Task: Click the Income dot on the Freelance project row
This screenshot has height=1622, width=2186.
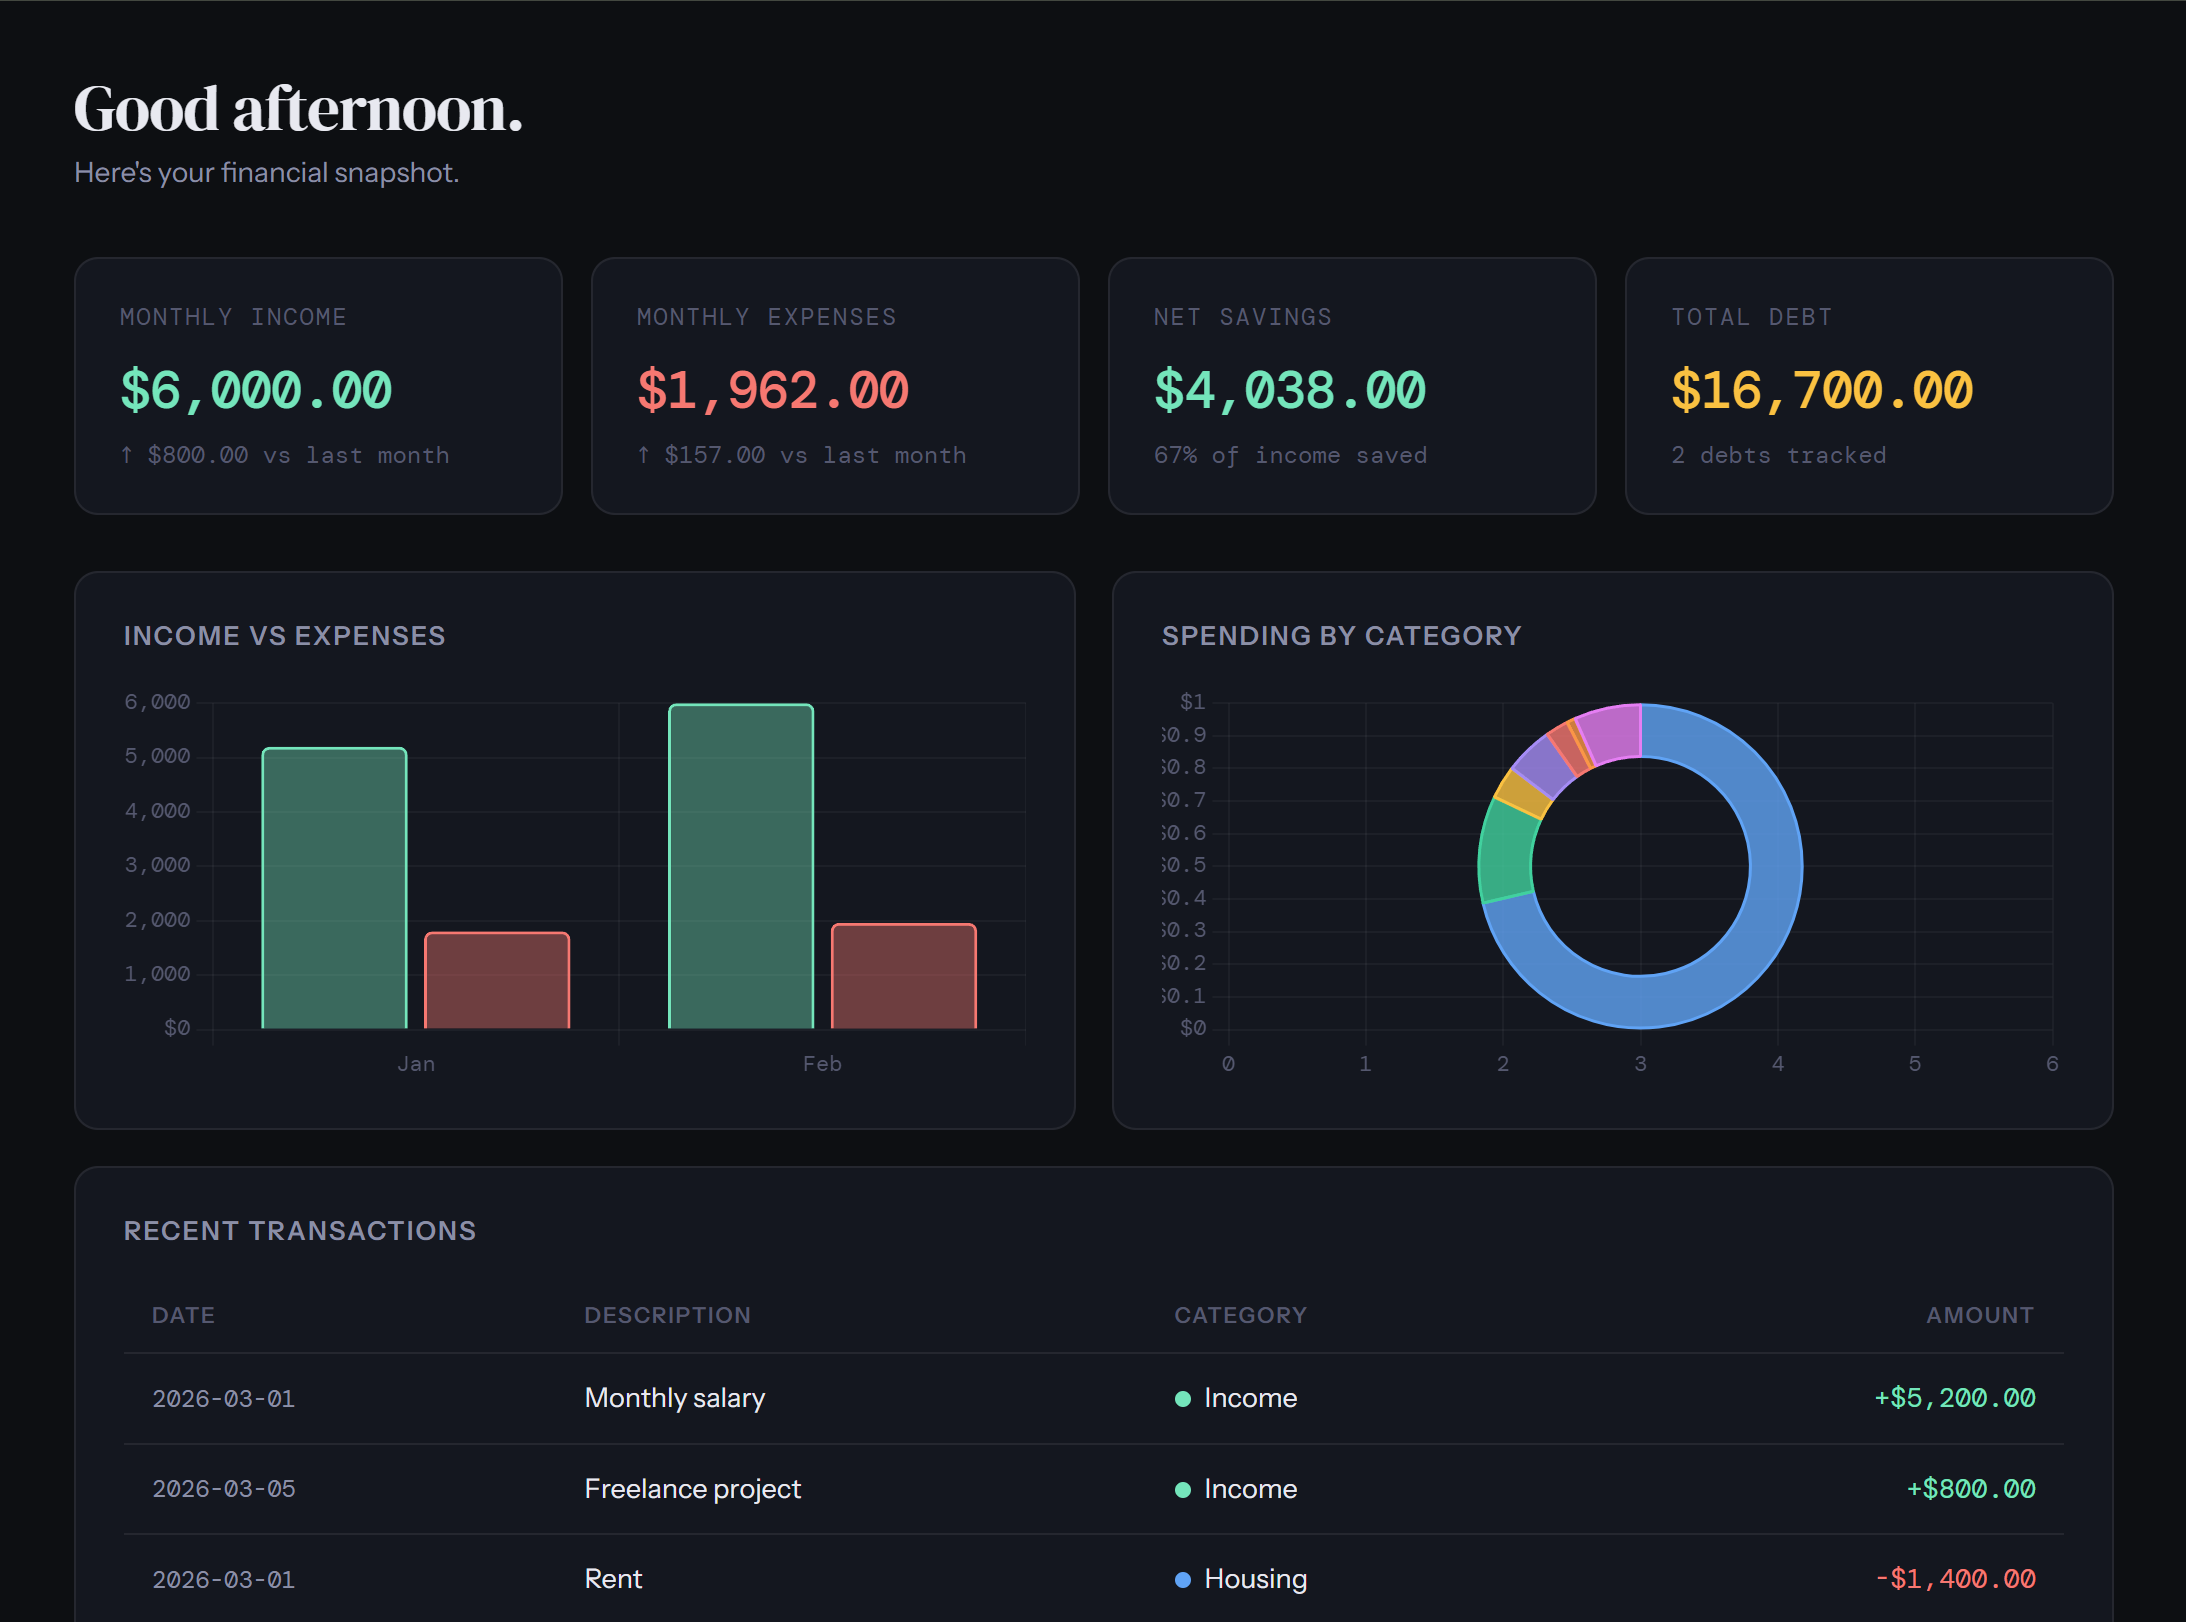Action: click(x=1182, y=1489)
